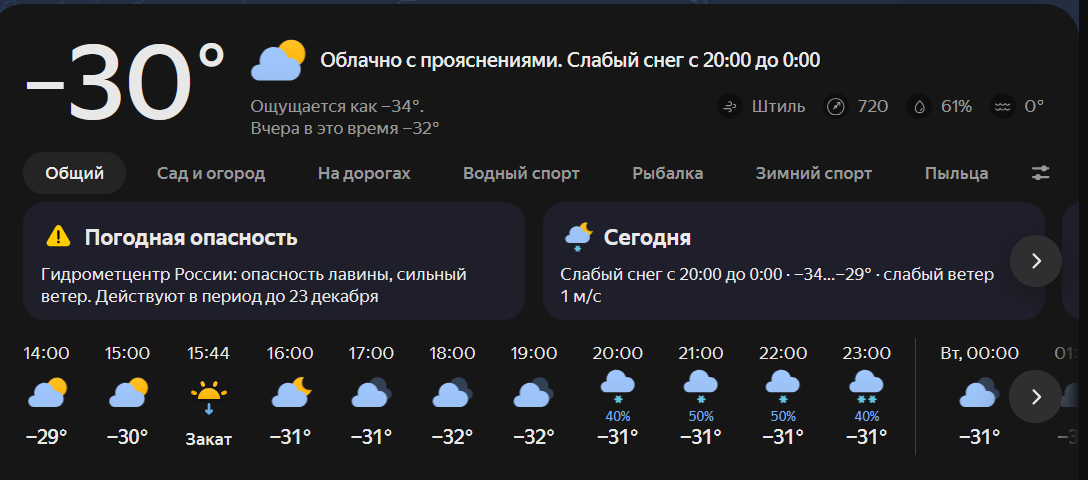The image size is (1088, 480).
Task: Open the Погодная опасность warning card
Action: tap(273, 260)
